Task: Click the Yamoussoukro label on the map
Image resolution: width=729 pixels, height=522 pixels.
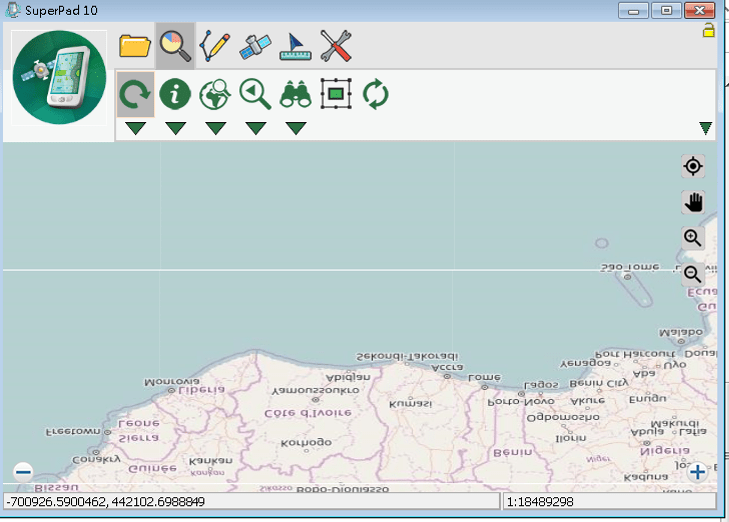Action: 315,390
